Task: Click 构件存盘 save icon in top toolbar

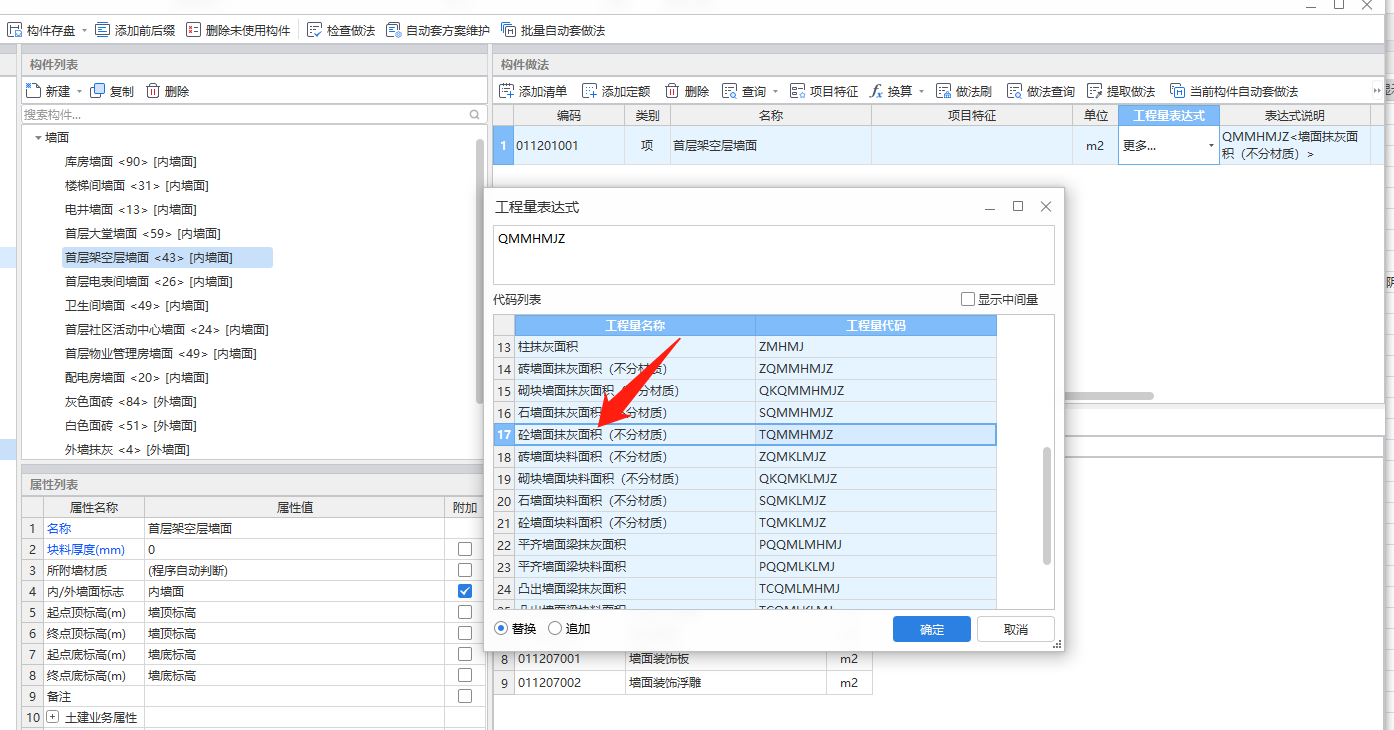Action: pyautogui.click(x=15, y=30)
